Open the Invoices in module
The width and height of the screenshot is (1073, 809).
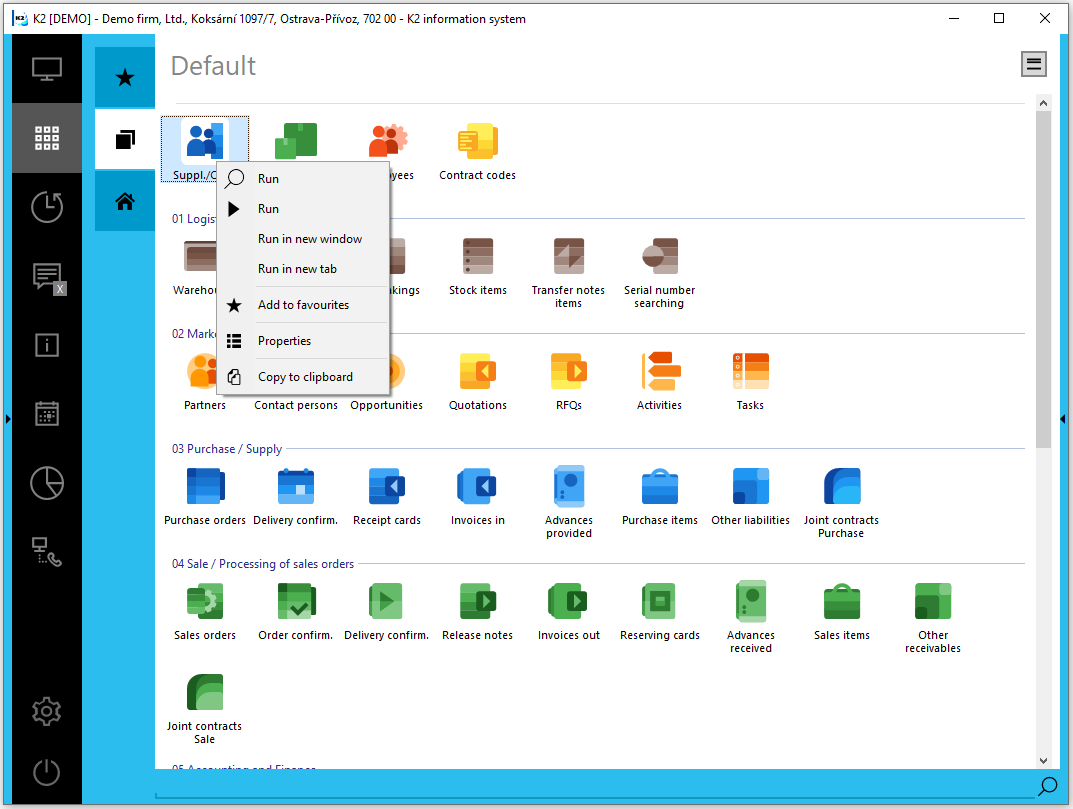(478, 496)
